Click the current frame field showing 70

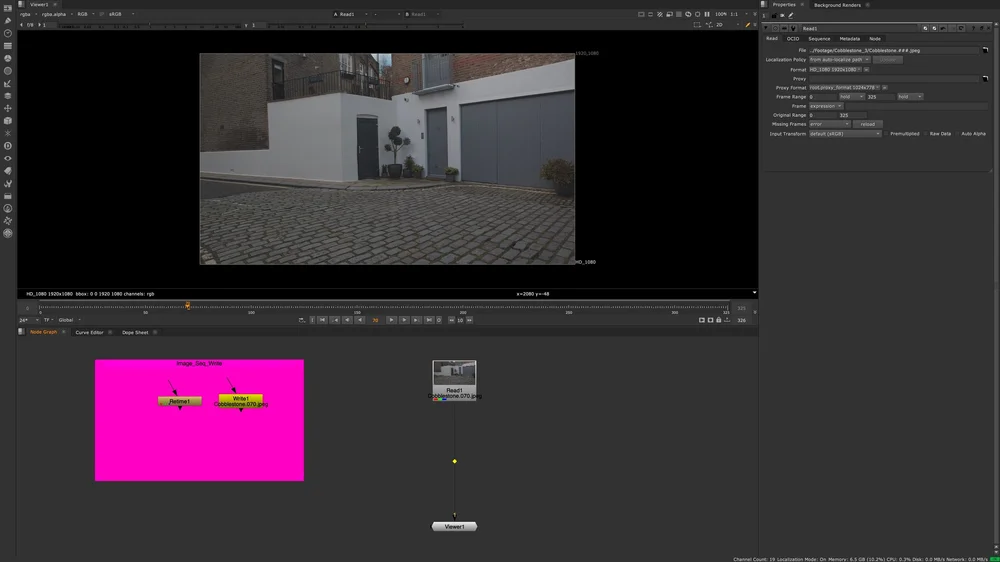click(x=375, y=320)
